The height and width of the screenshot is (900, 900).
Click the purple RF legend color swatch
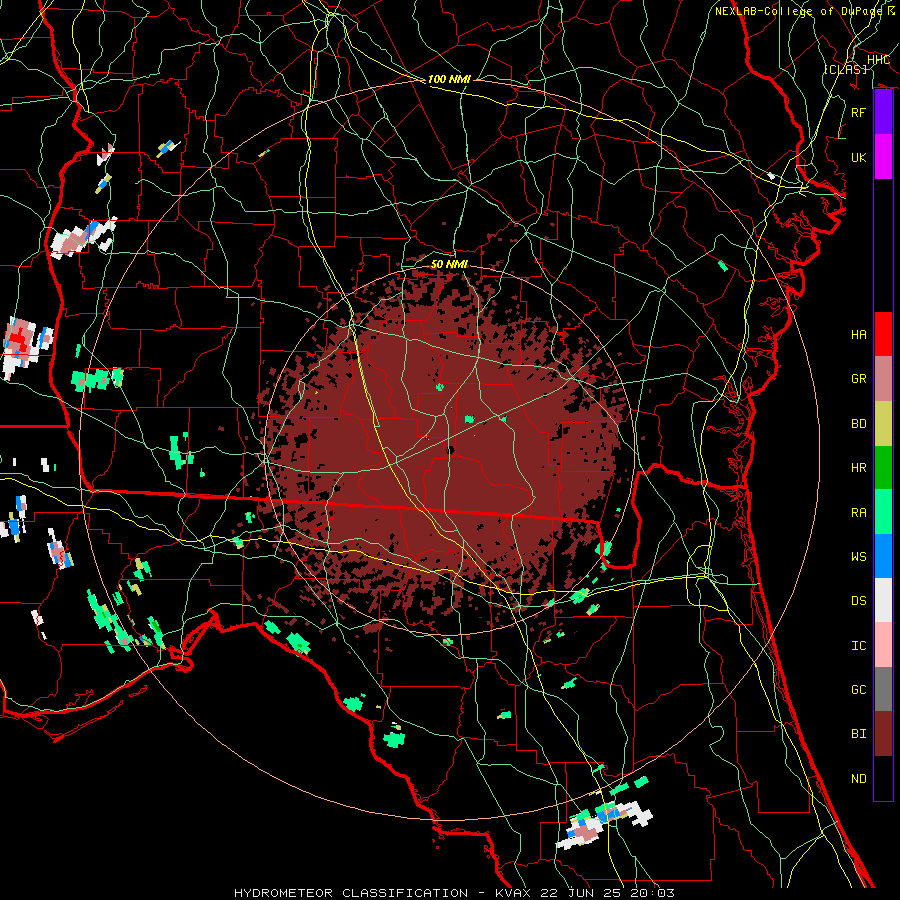point(883,112)
